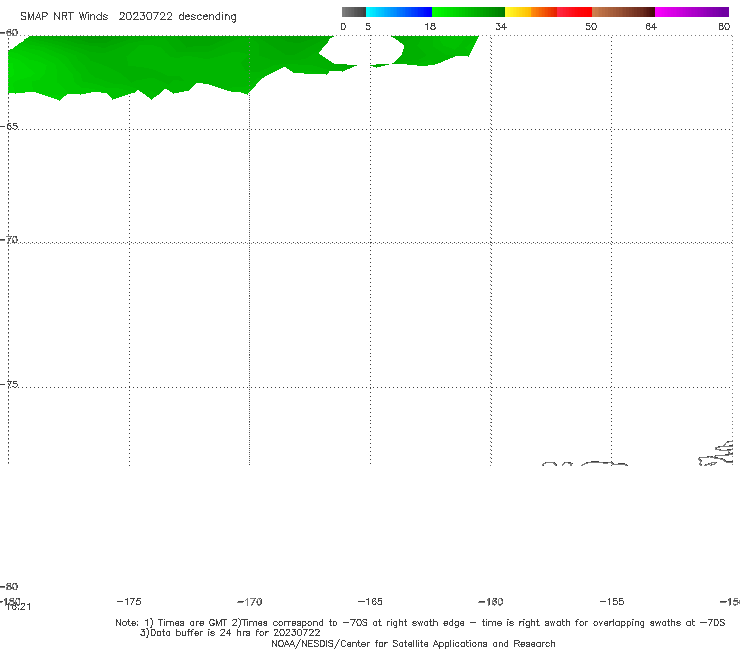Click the -155 longitude axis label
Image resolution: width=740 pixels, height=650 pixels.
[612, 601]
